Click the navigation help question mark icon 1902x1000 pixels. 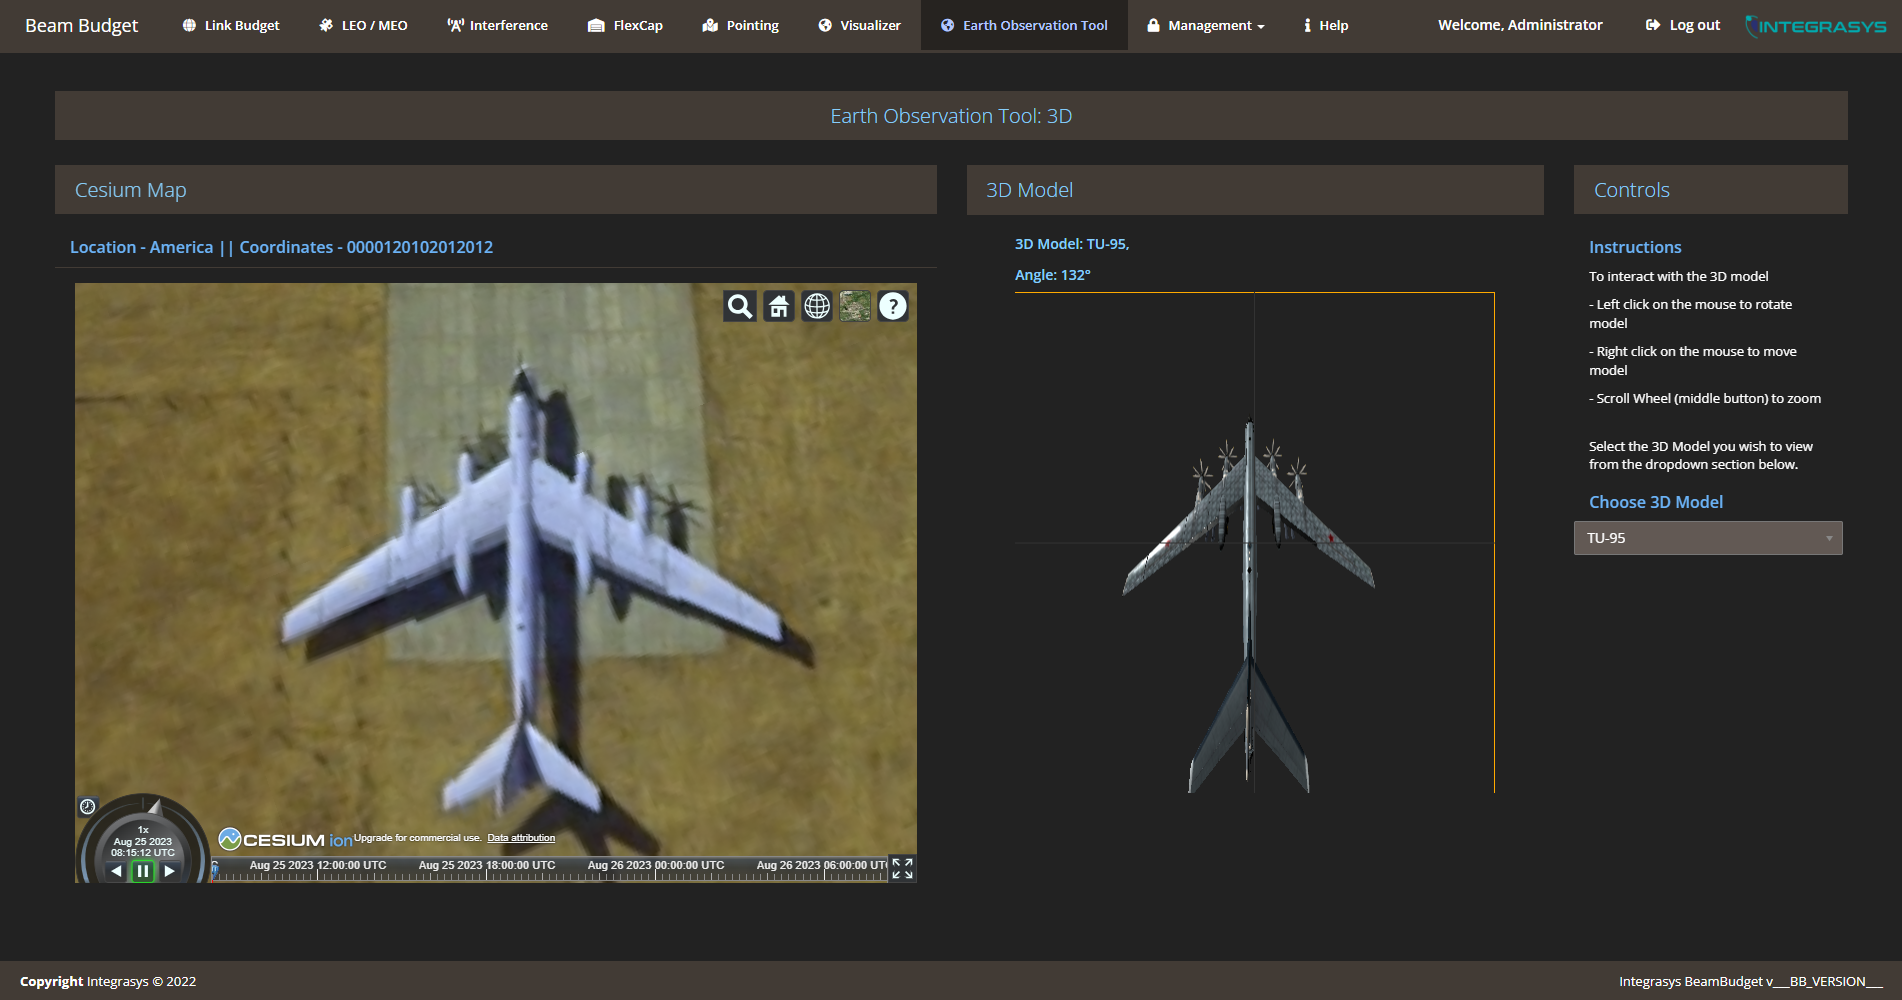point(893,306)
